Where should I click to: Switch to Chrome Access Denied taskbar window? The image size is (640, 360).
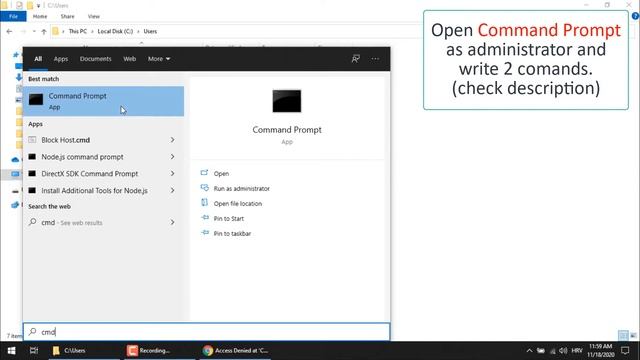pos(236,351)
